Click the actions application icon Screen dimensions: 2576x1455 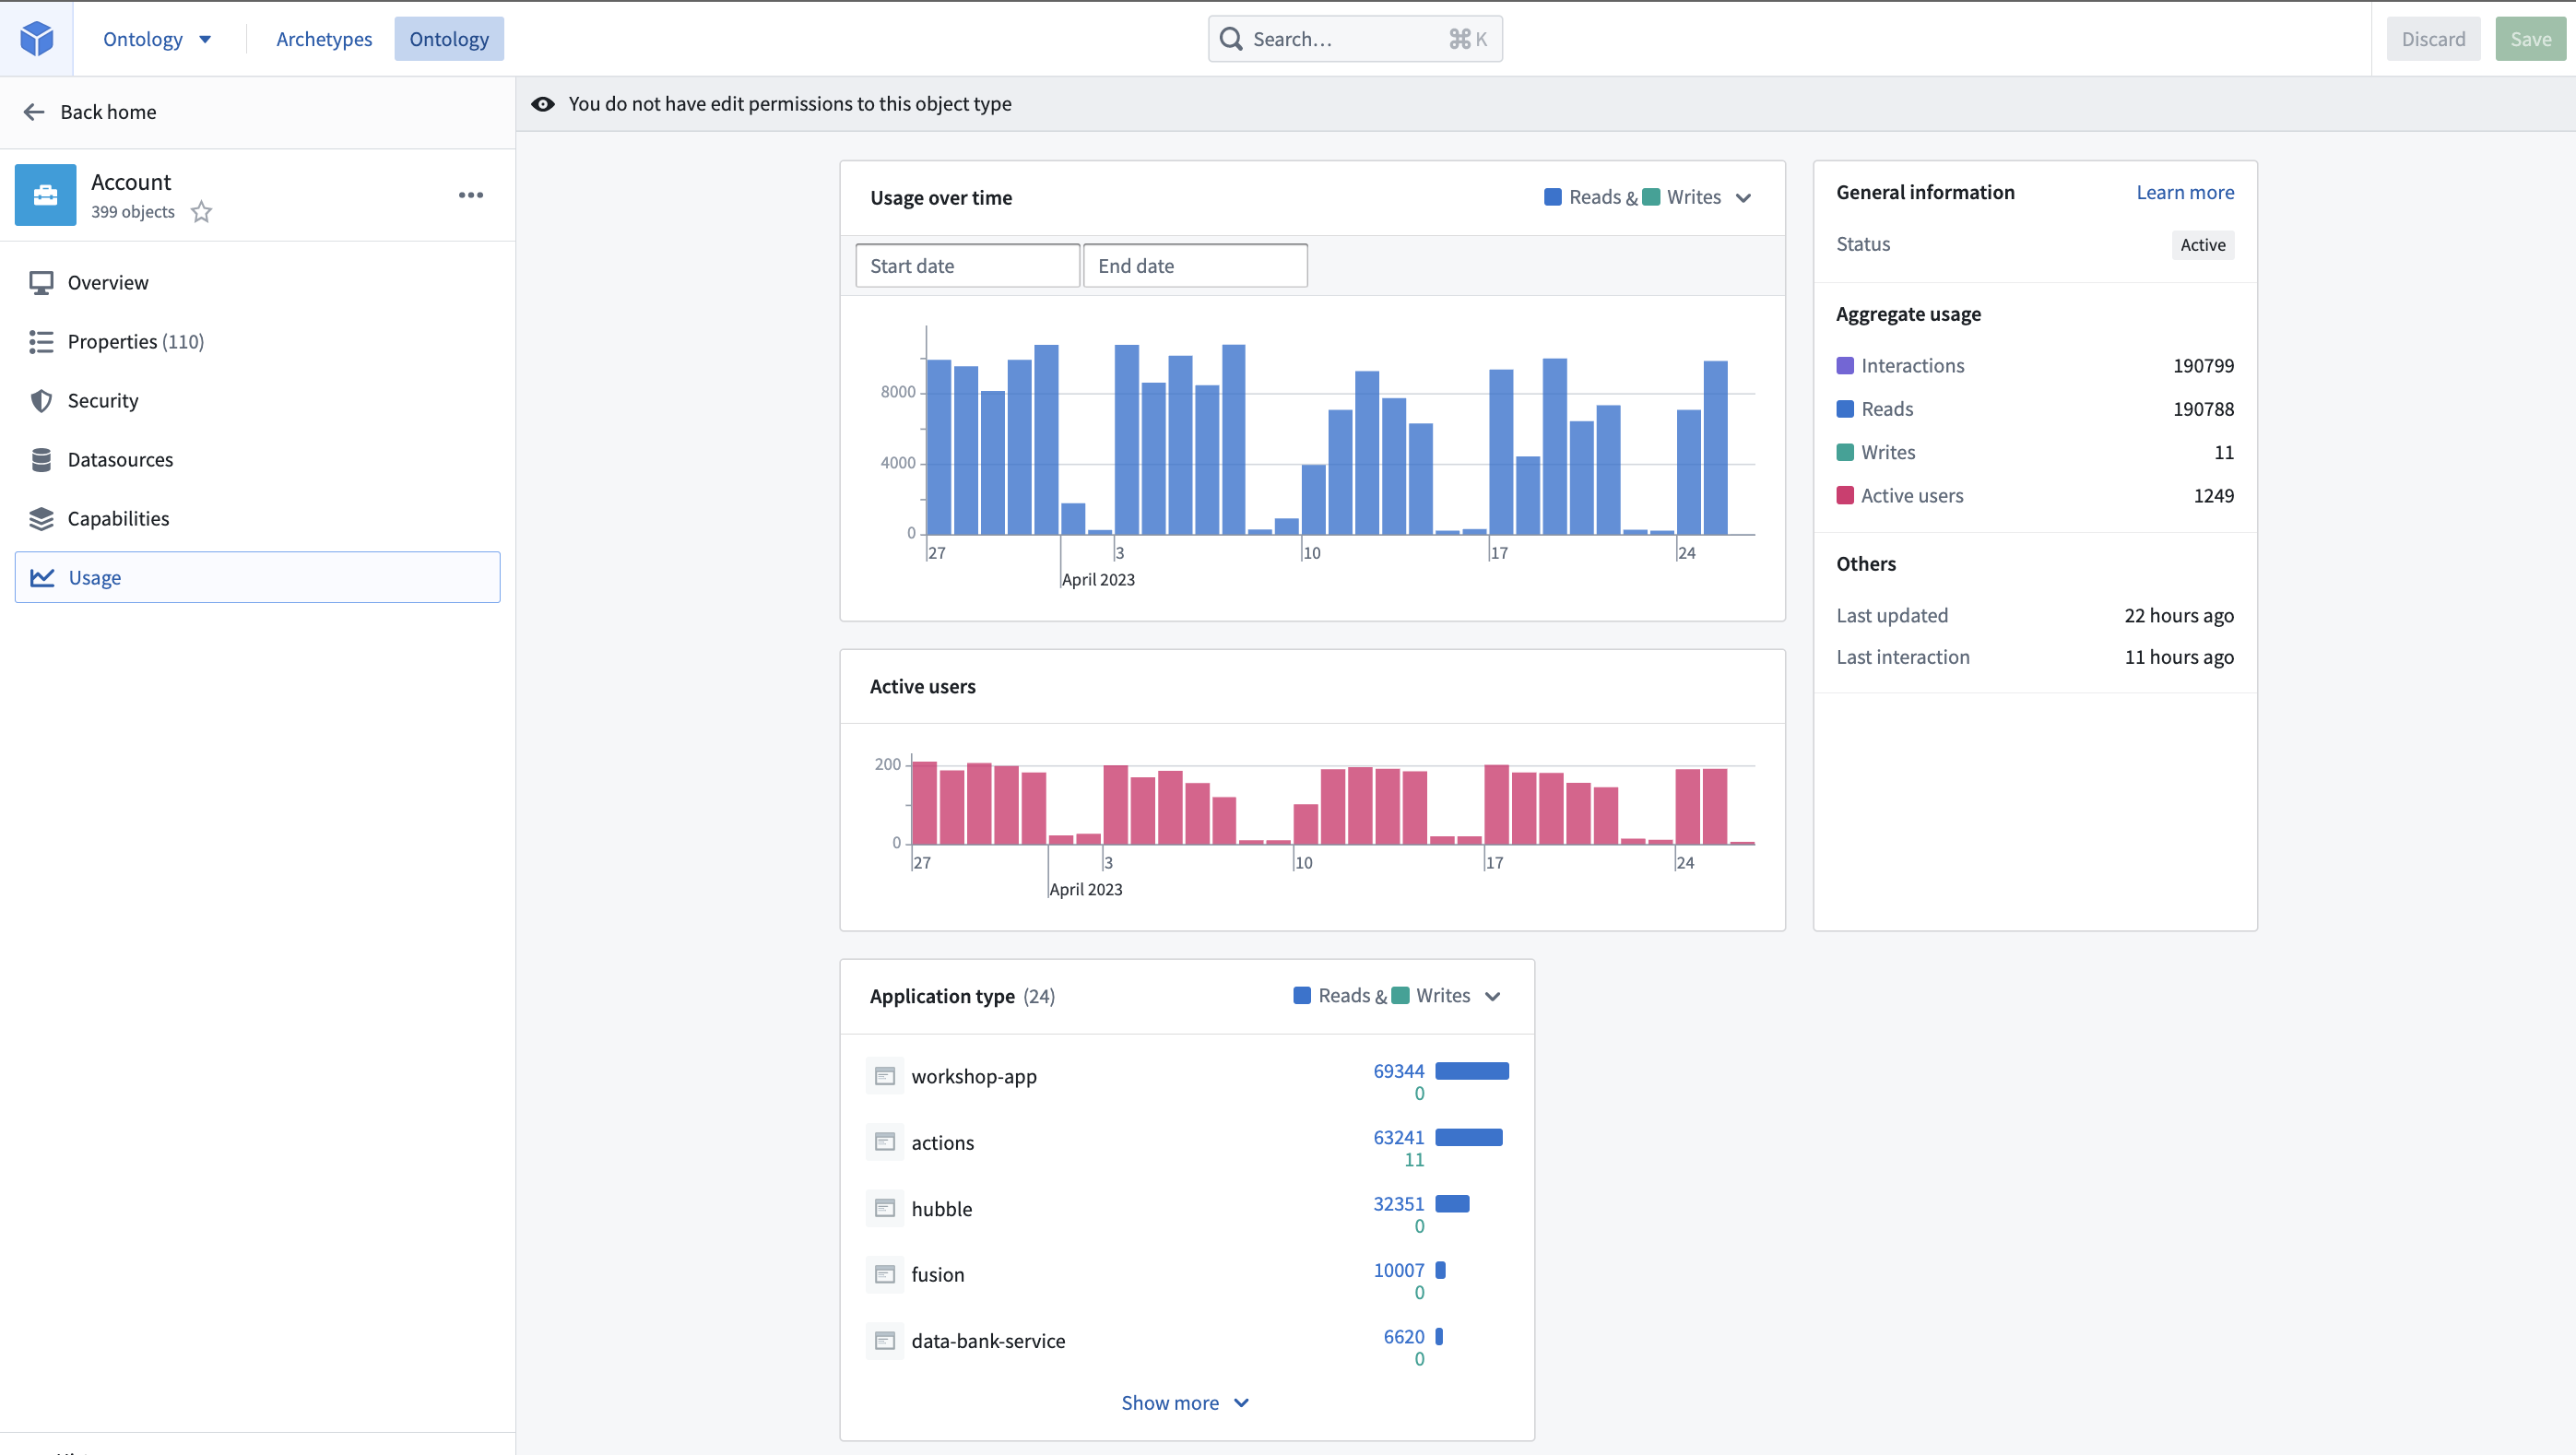[x=885, y=1142]
